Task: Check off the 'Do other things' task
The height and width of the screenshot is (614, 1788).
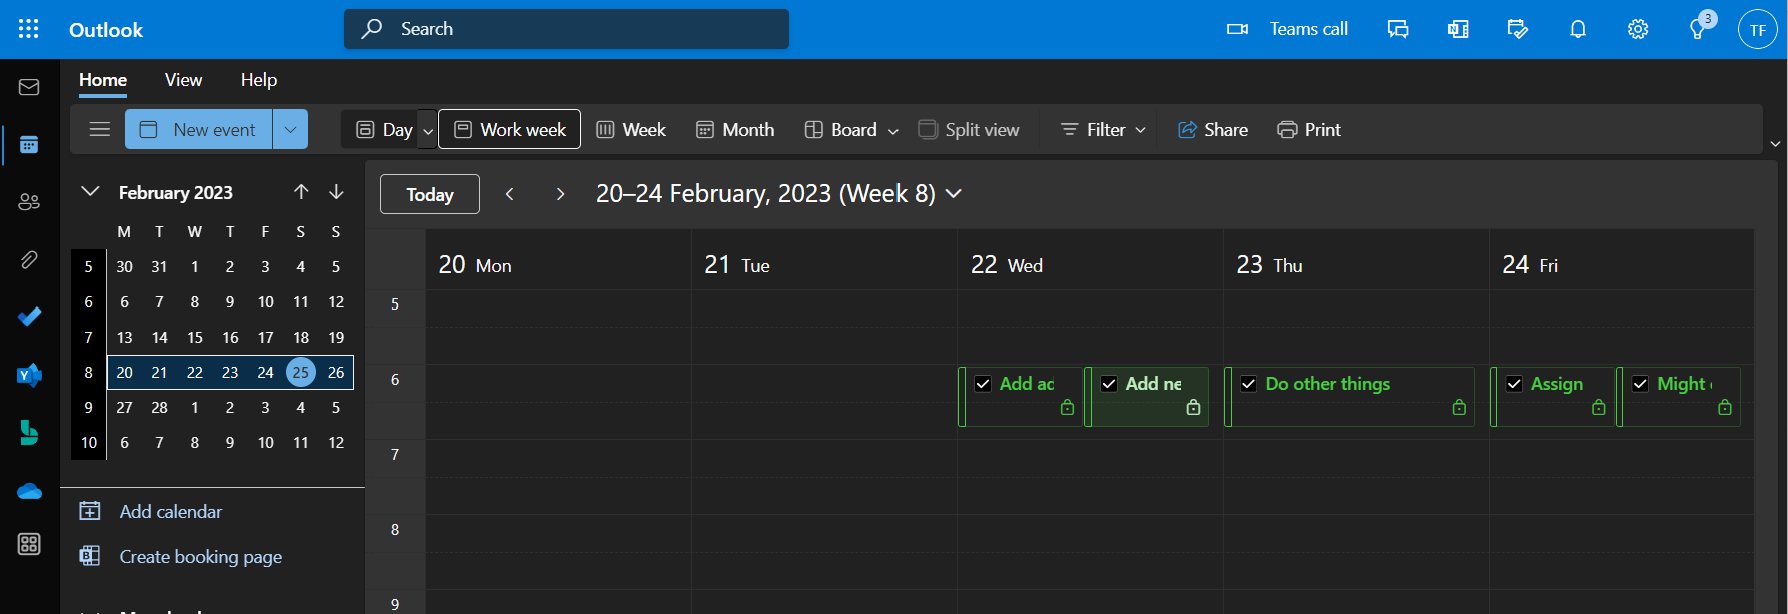Action: [x=1248, y=384]
